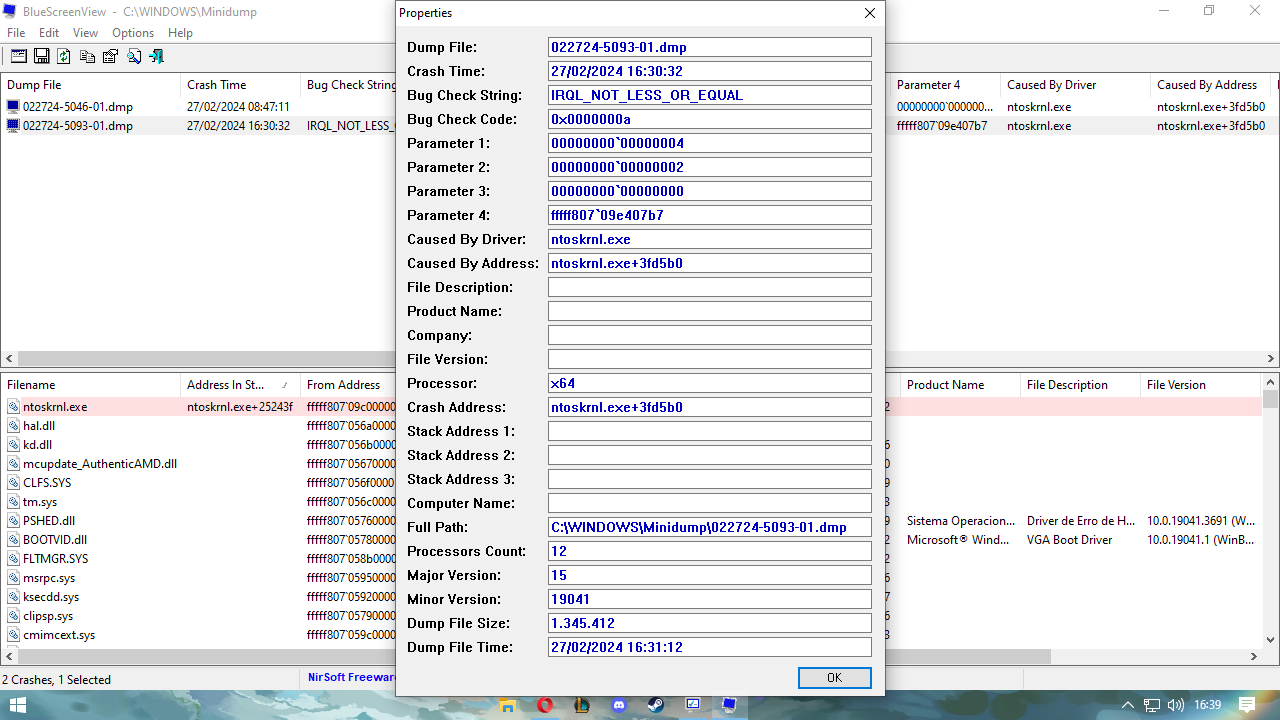
Task: Sort by Caused By Address column header
Action: 1210,85
